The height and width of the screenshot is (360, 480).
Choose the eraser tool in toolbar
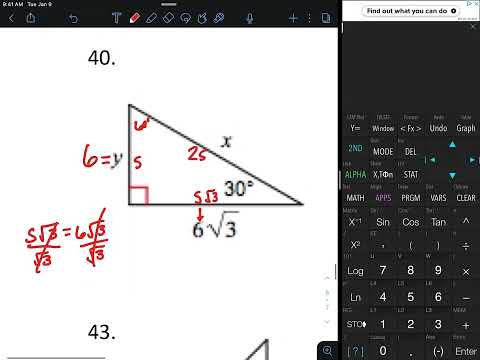[x=168, y=18]
